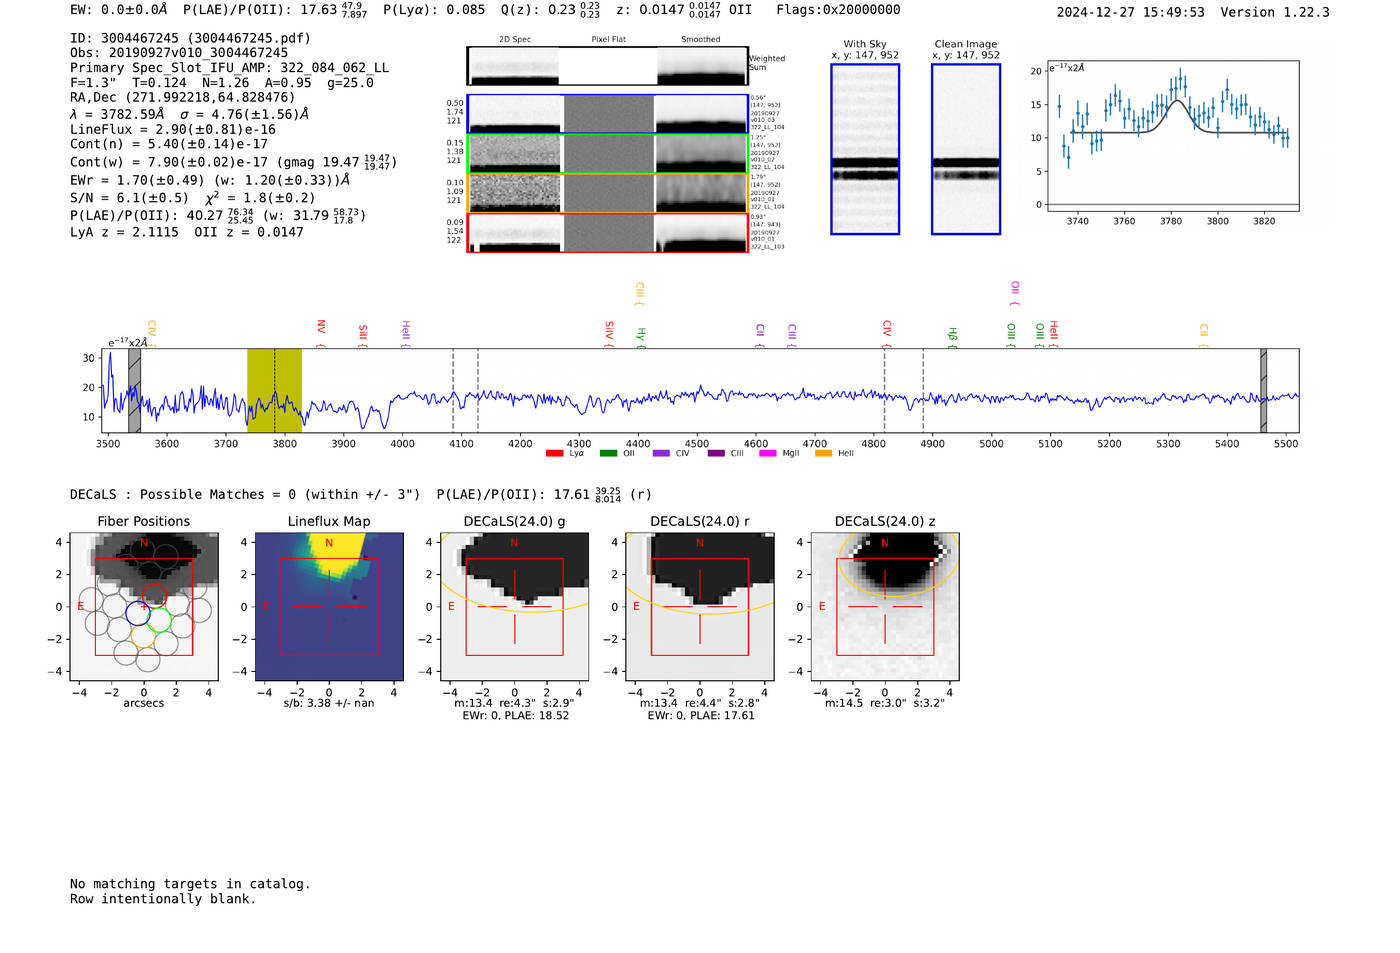Open the DECaLS g-band cutout
Image resolution: width=1400 pixels, height=953 pixels.
(x=515, y=606)
